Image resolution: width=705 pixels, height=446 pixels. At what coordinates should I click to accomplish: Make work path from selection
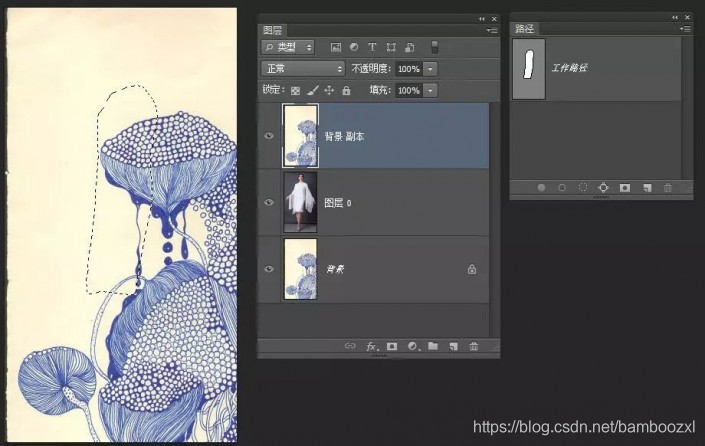tap(603, 187)
